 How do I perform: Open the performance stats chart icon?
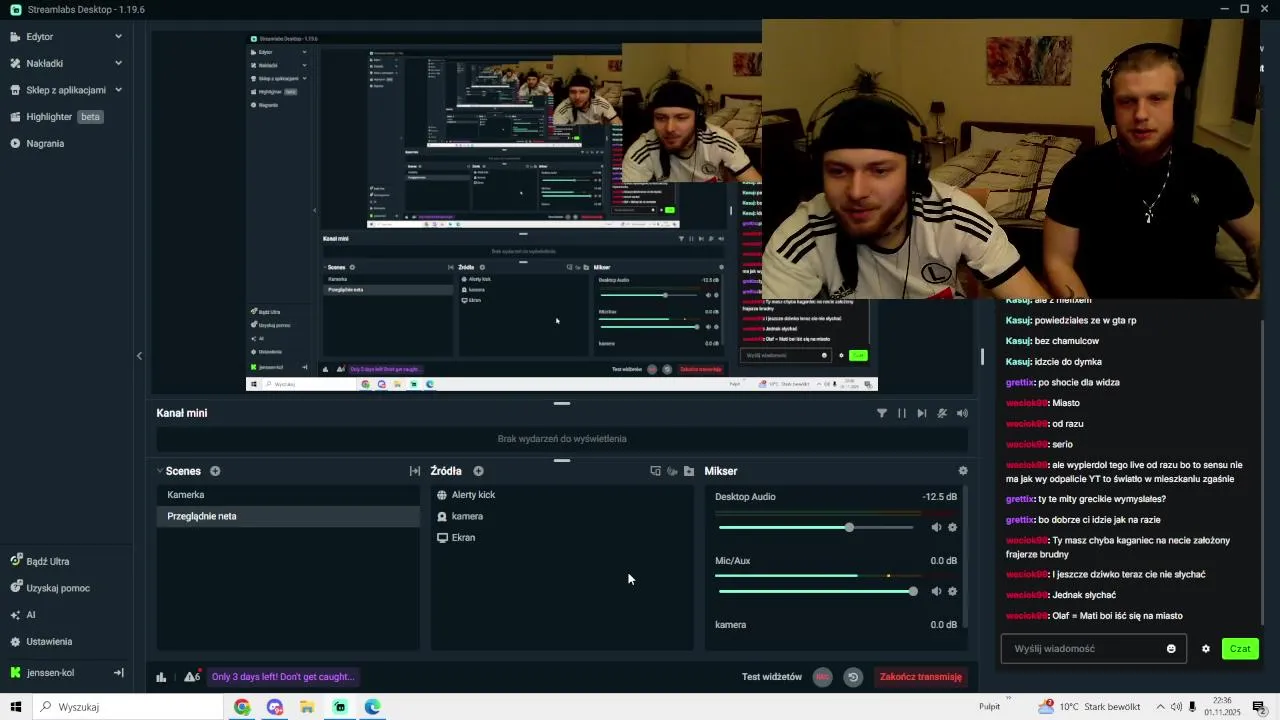point(161,677)
